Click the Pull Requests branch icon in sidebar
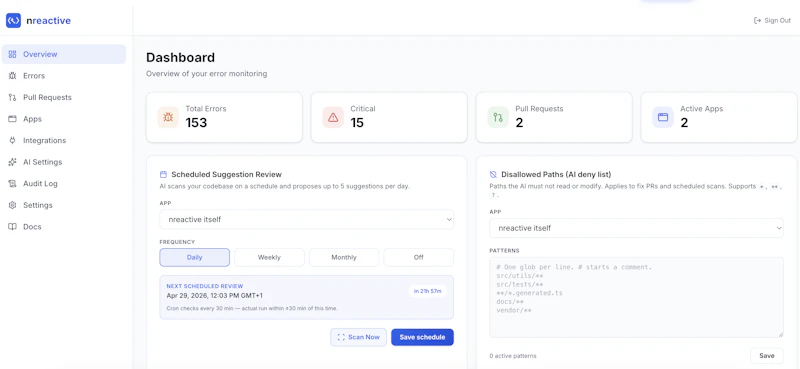Viewport: 800px width, 369px height. pyautogui.click(x=13, y=97)
